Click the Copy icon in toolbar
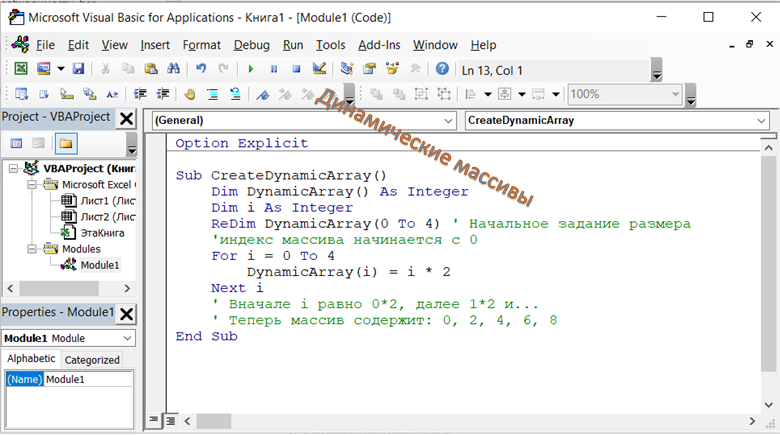 pos(128,69)
